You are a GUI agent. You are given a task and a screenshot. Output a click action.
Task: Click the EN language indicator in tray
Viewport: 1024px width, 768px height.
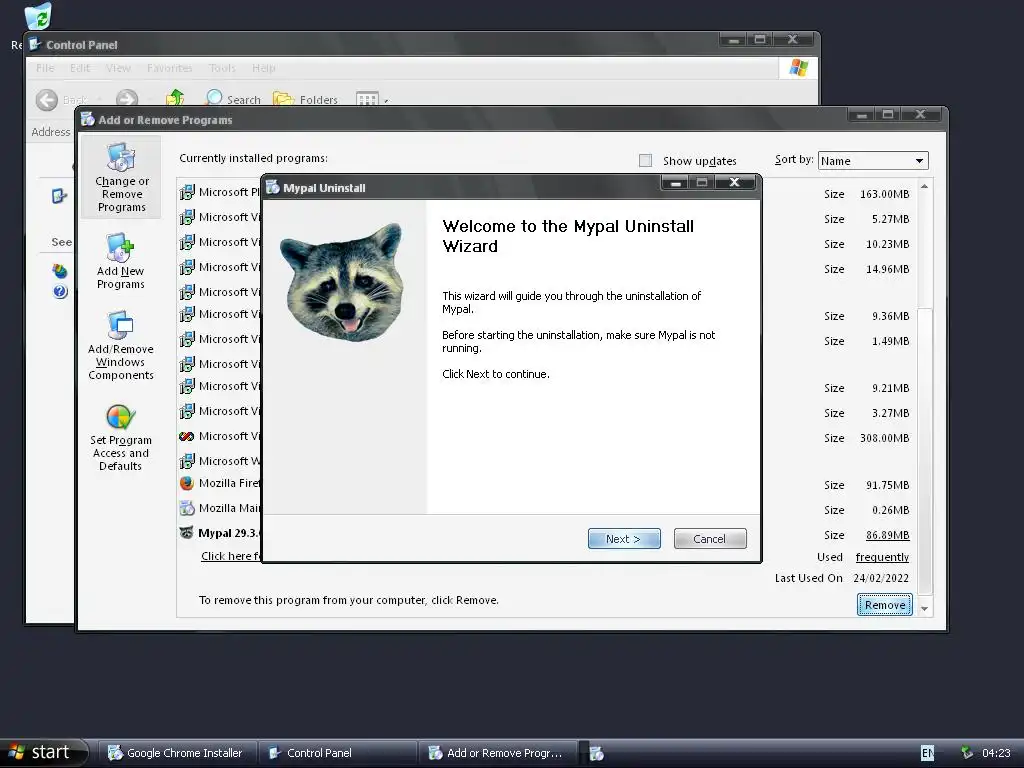tap(927, 753)
